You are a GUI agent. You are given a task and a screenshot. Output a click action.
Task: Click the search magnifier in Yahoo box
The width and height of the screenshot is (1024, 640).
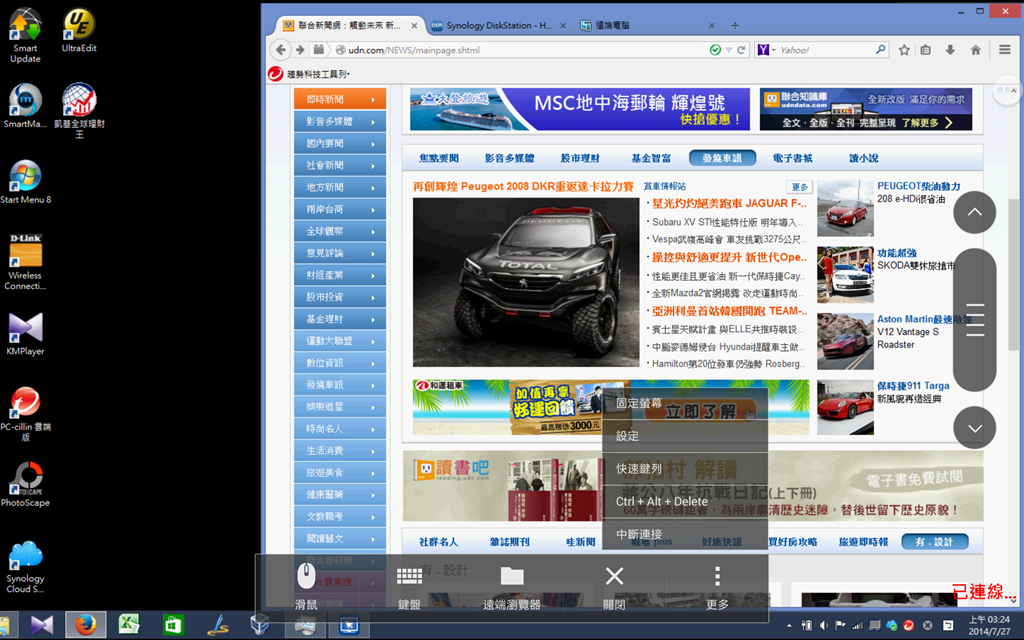[x=880, y=50]
